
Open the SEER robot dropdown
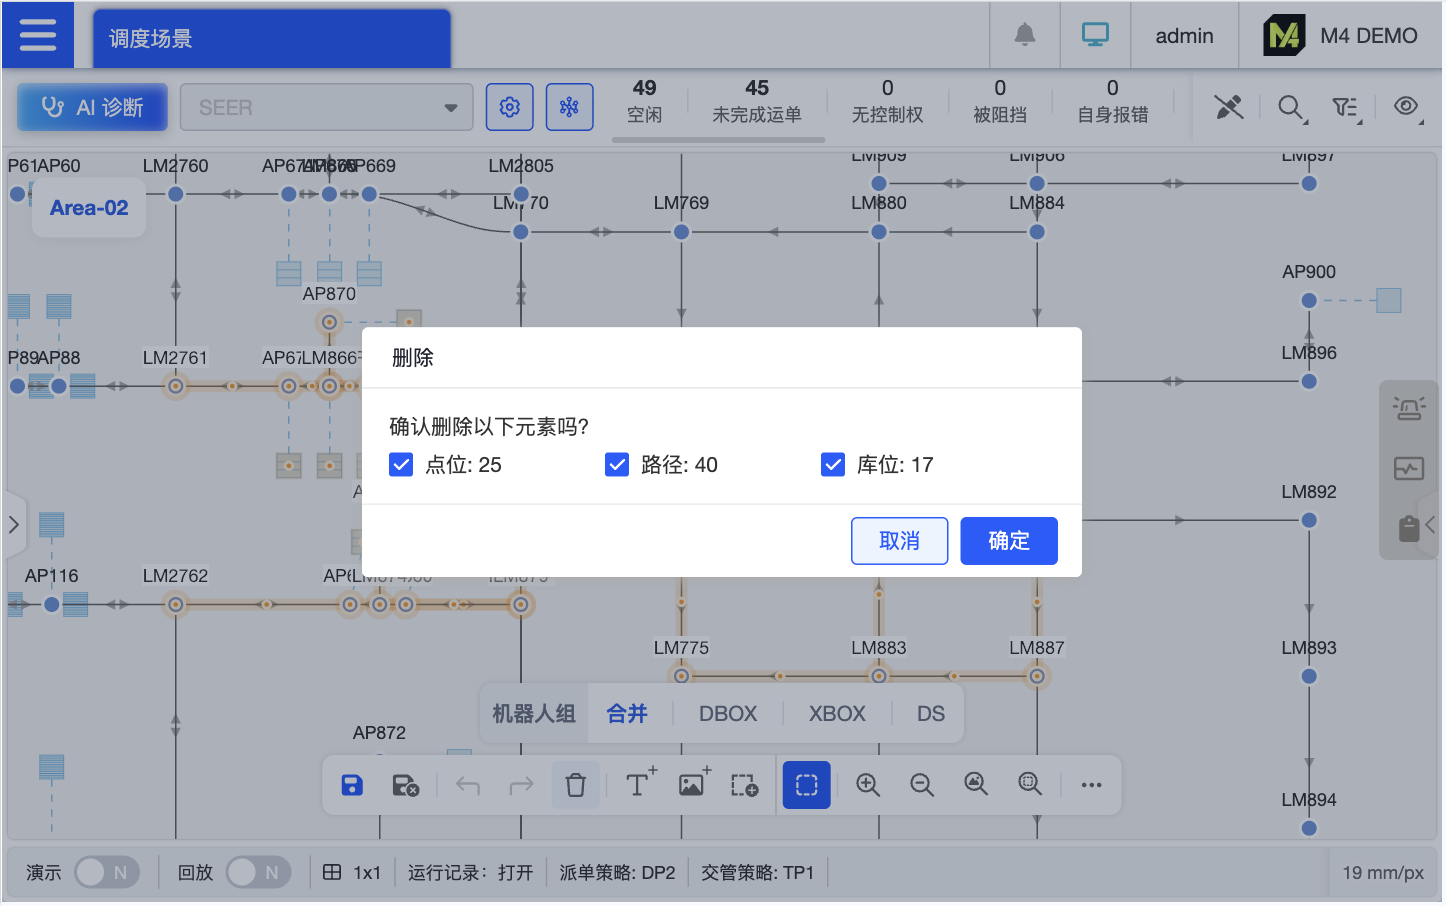[326, 106]
